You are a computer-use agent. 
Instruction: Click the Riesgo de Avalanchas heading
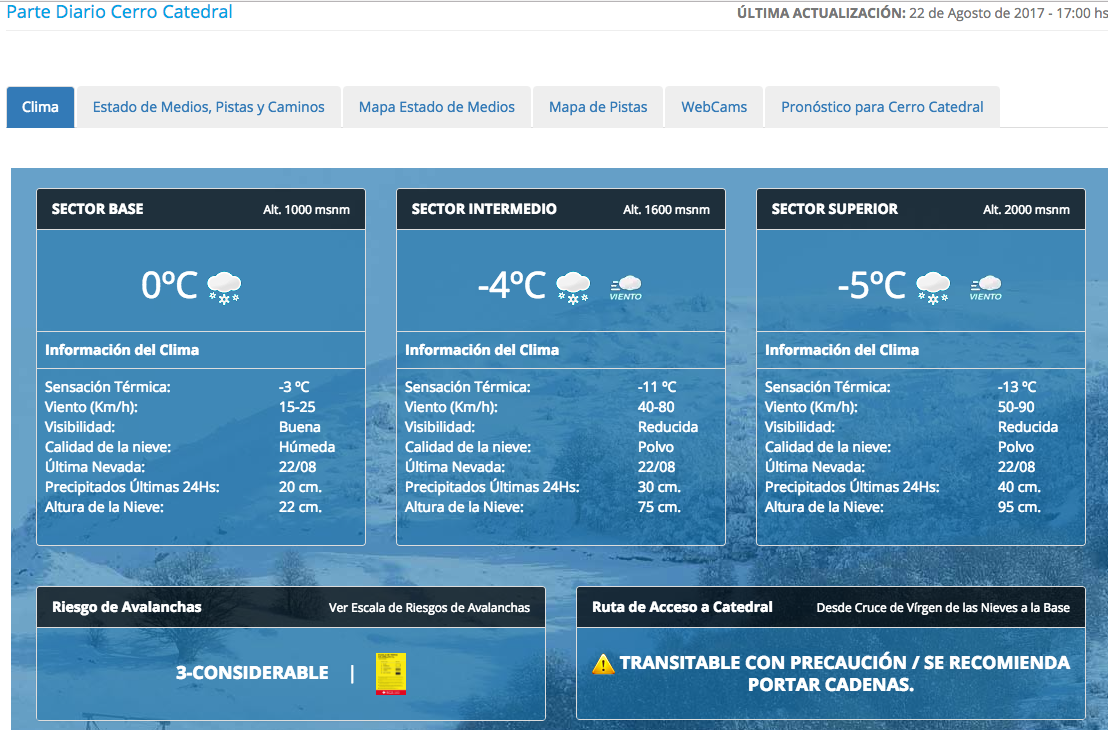(126, 607)
